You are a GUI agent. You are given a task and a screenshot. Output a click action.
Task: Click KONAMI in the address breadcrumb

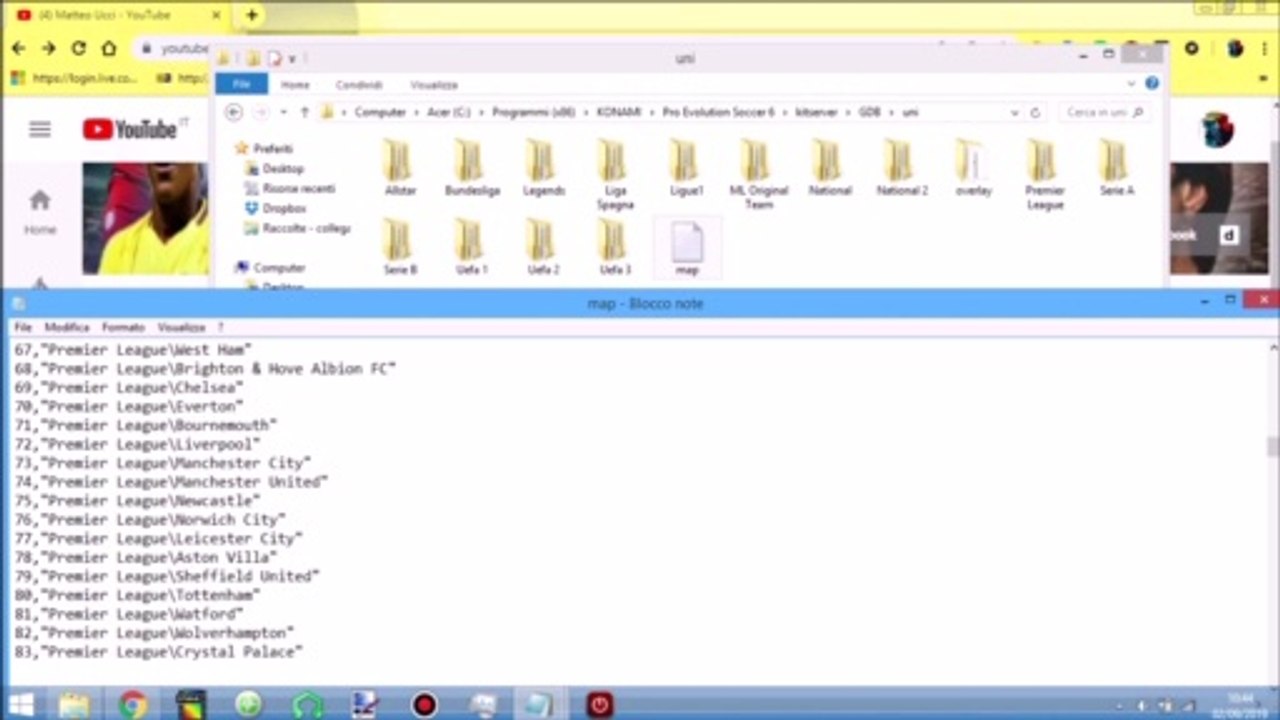tap(618, 113)
